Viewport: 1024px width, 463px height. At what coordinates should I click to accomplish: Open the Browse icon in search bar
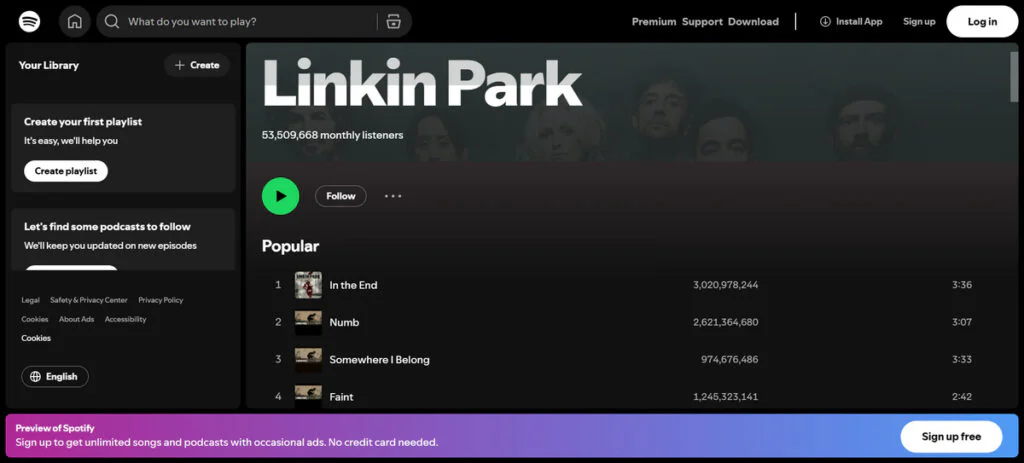coord(393,22)
